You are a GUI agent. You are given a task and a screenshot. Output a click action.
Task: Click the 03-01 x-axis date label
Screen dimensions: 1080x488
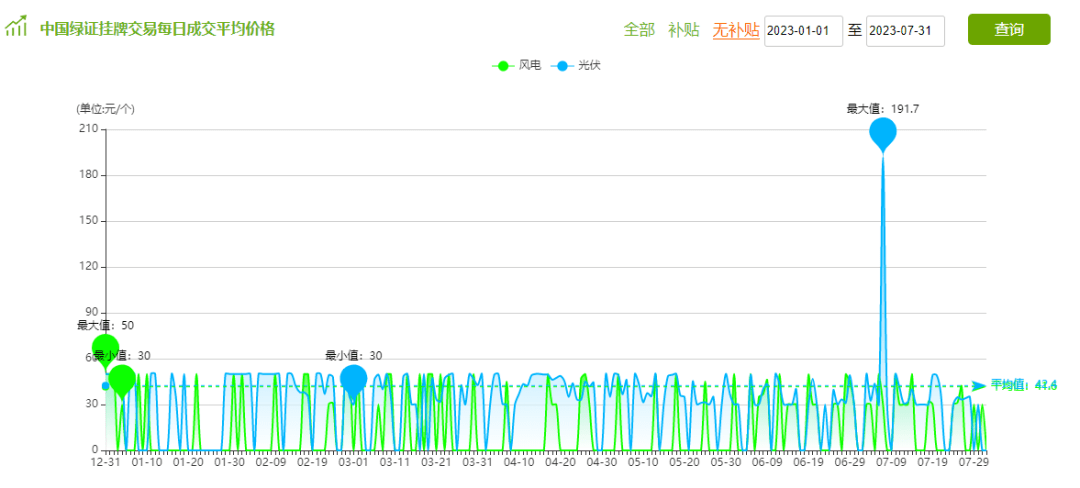tap(353, 463)
